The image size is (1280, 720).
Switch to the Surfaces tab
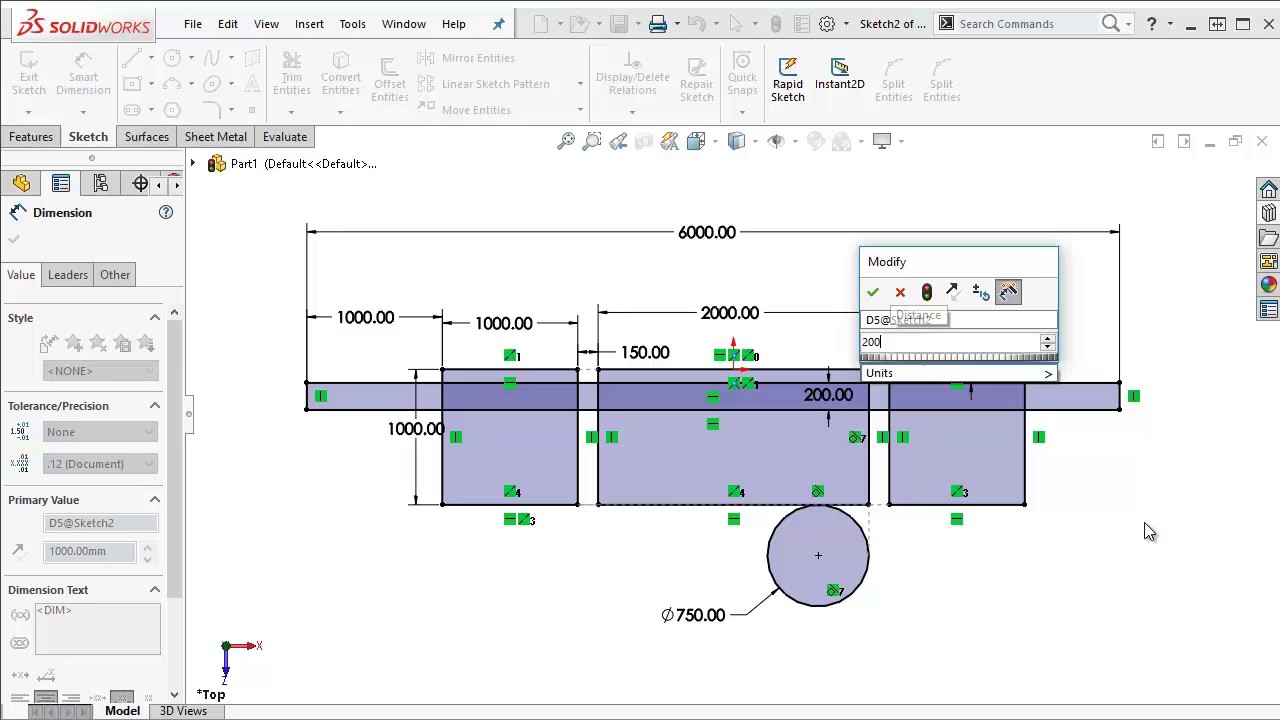point(147,137)
